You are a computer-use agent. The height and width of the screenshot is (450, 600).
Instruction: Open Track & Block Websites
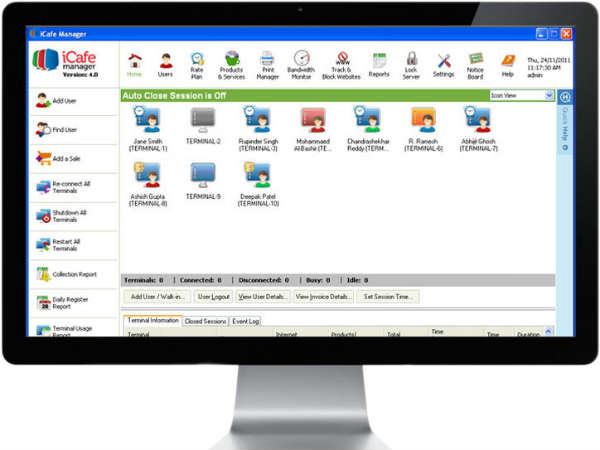pos(341,66)
